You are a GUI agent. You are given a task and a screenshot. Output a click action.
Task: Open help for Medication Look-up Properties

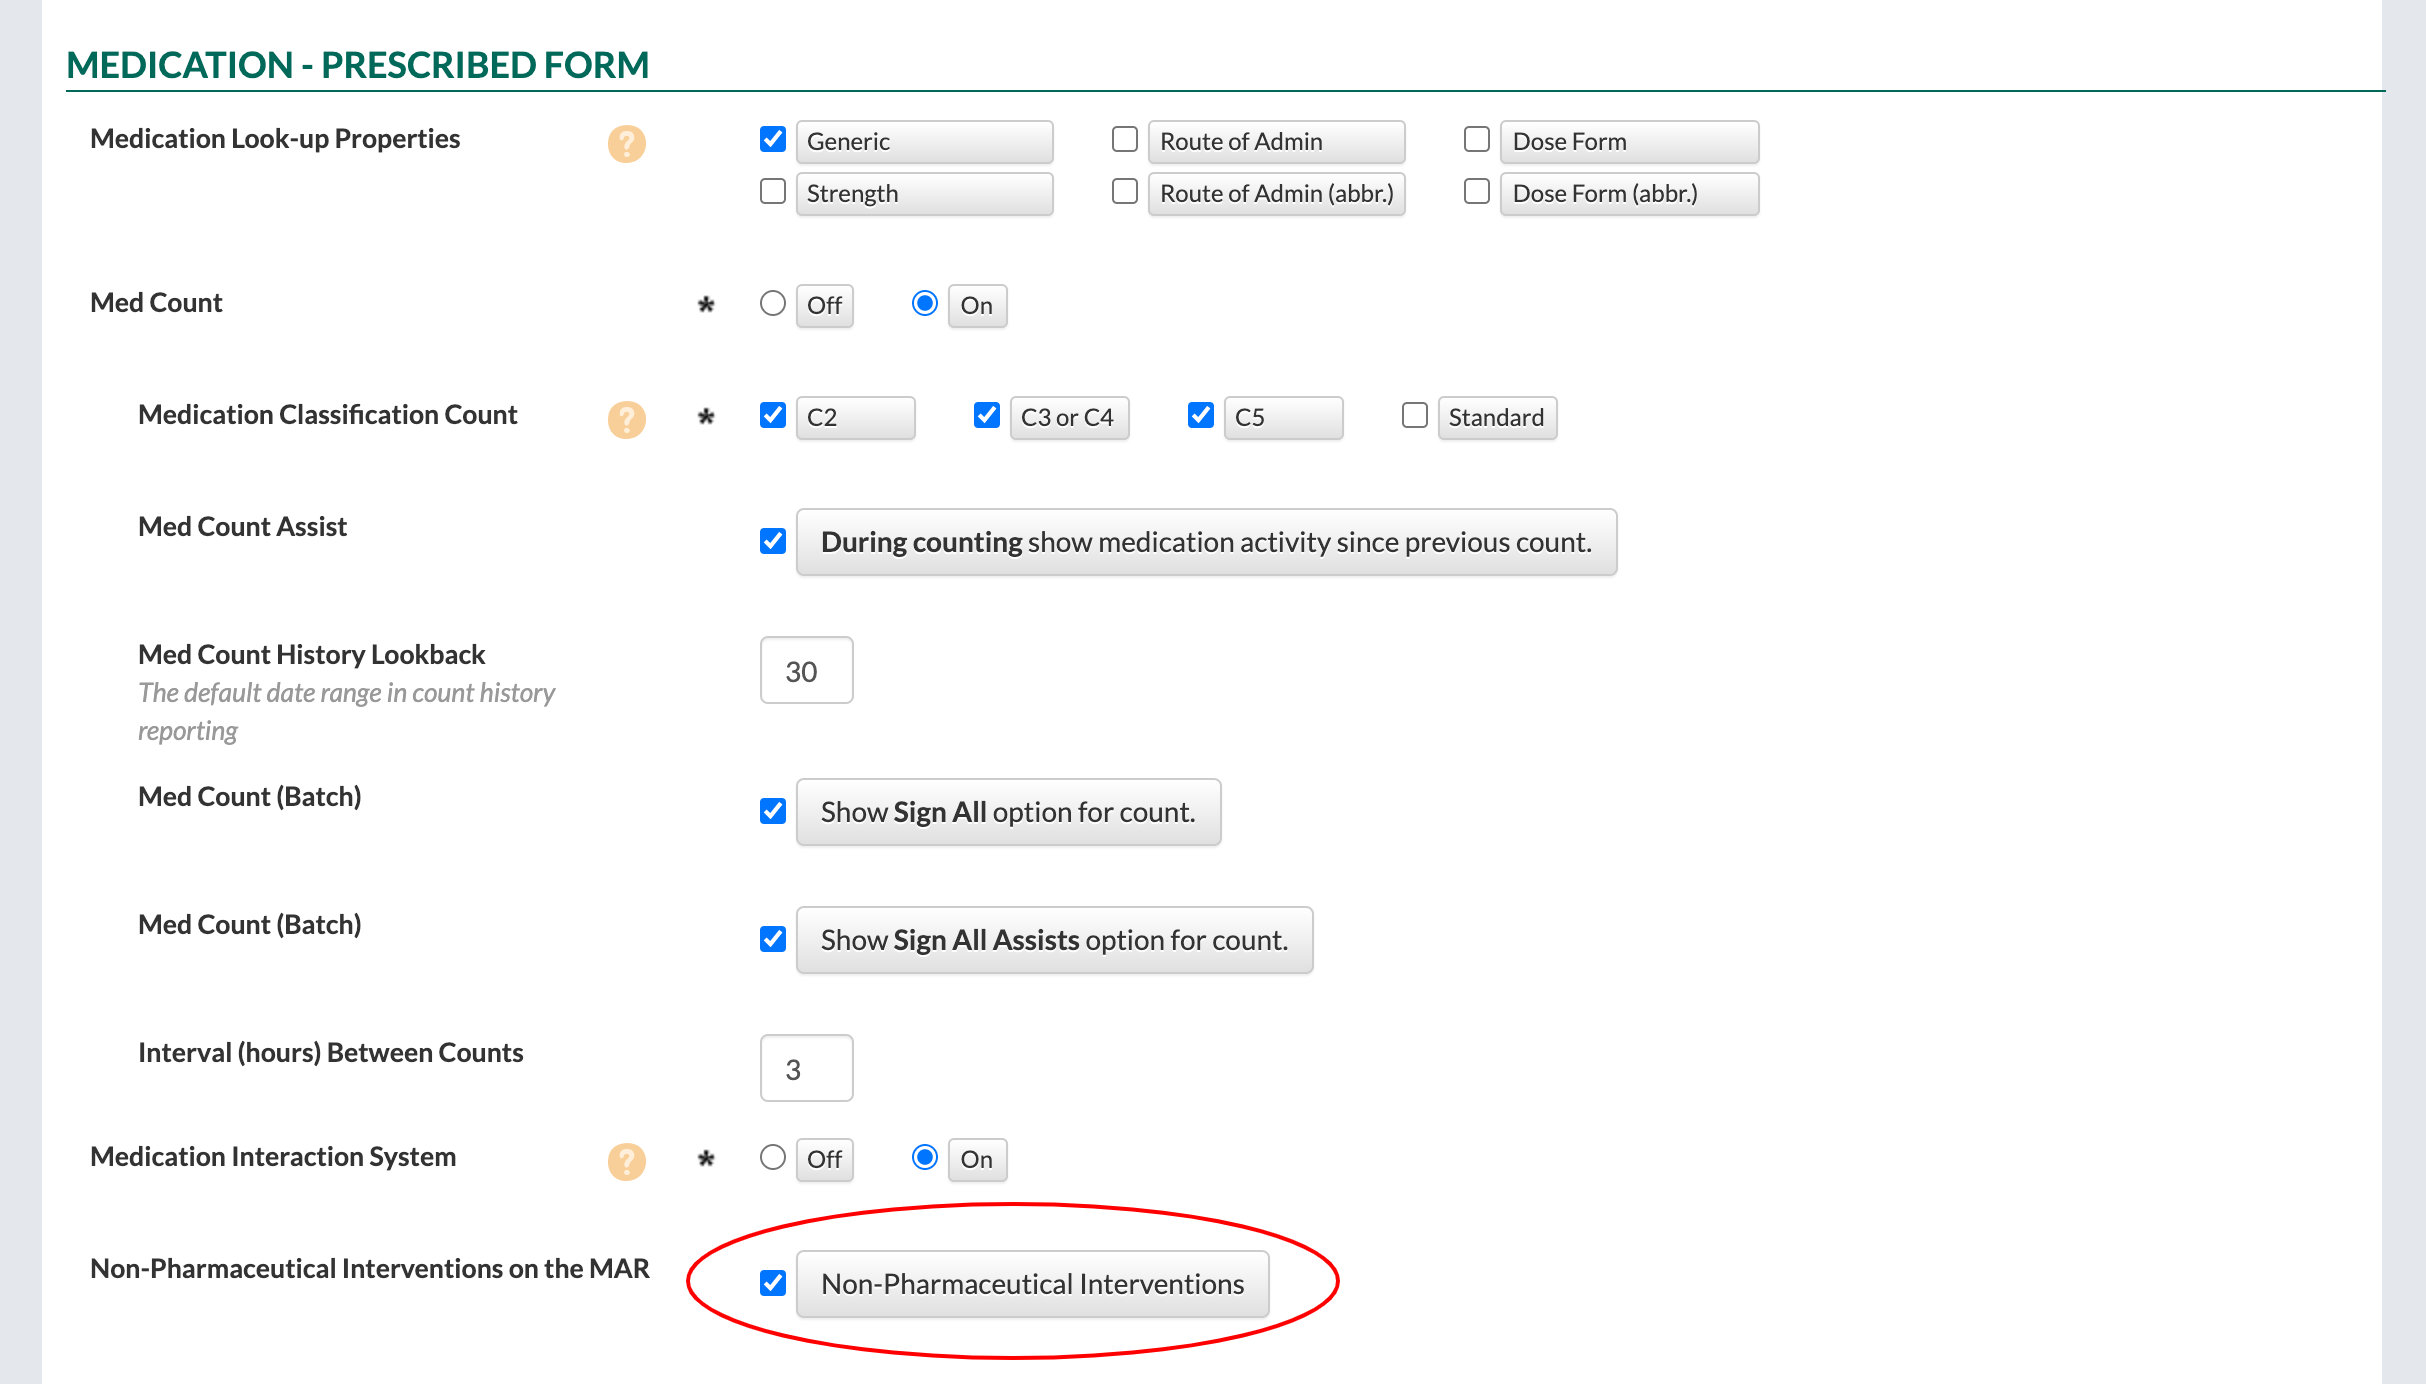626,143
